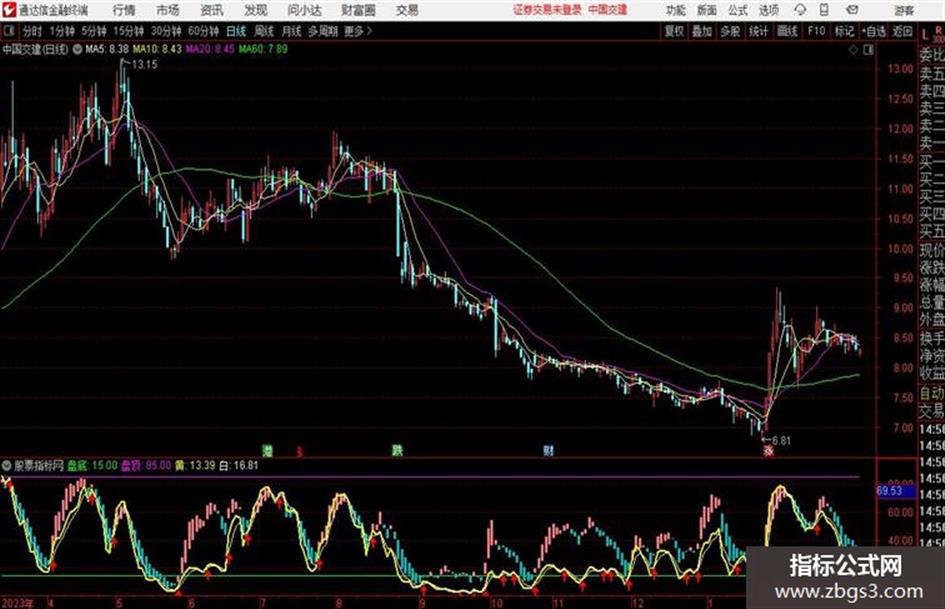Click the MA5: 8.38 indicator value
Viewport: 945px width, 609px height.
(x=107, y=49)
